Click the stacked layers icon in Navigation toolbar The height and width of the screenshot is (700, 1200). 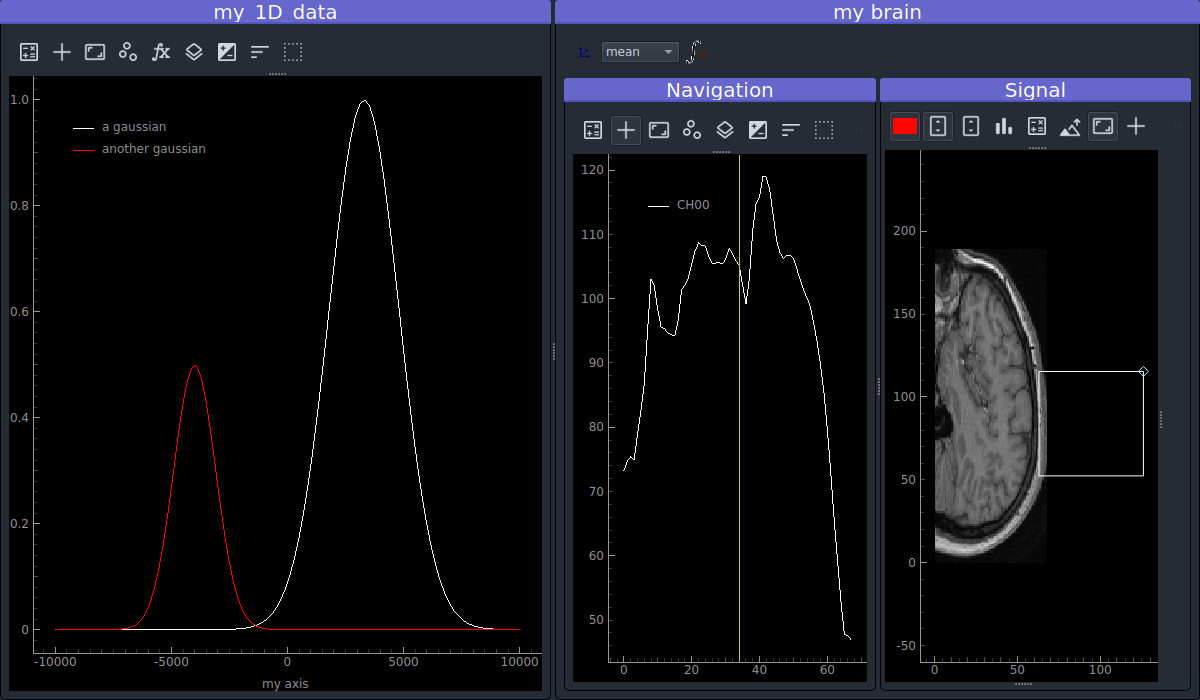click(x=725, y=130)
